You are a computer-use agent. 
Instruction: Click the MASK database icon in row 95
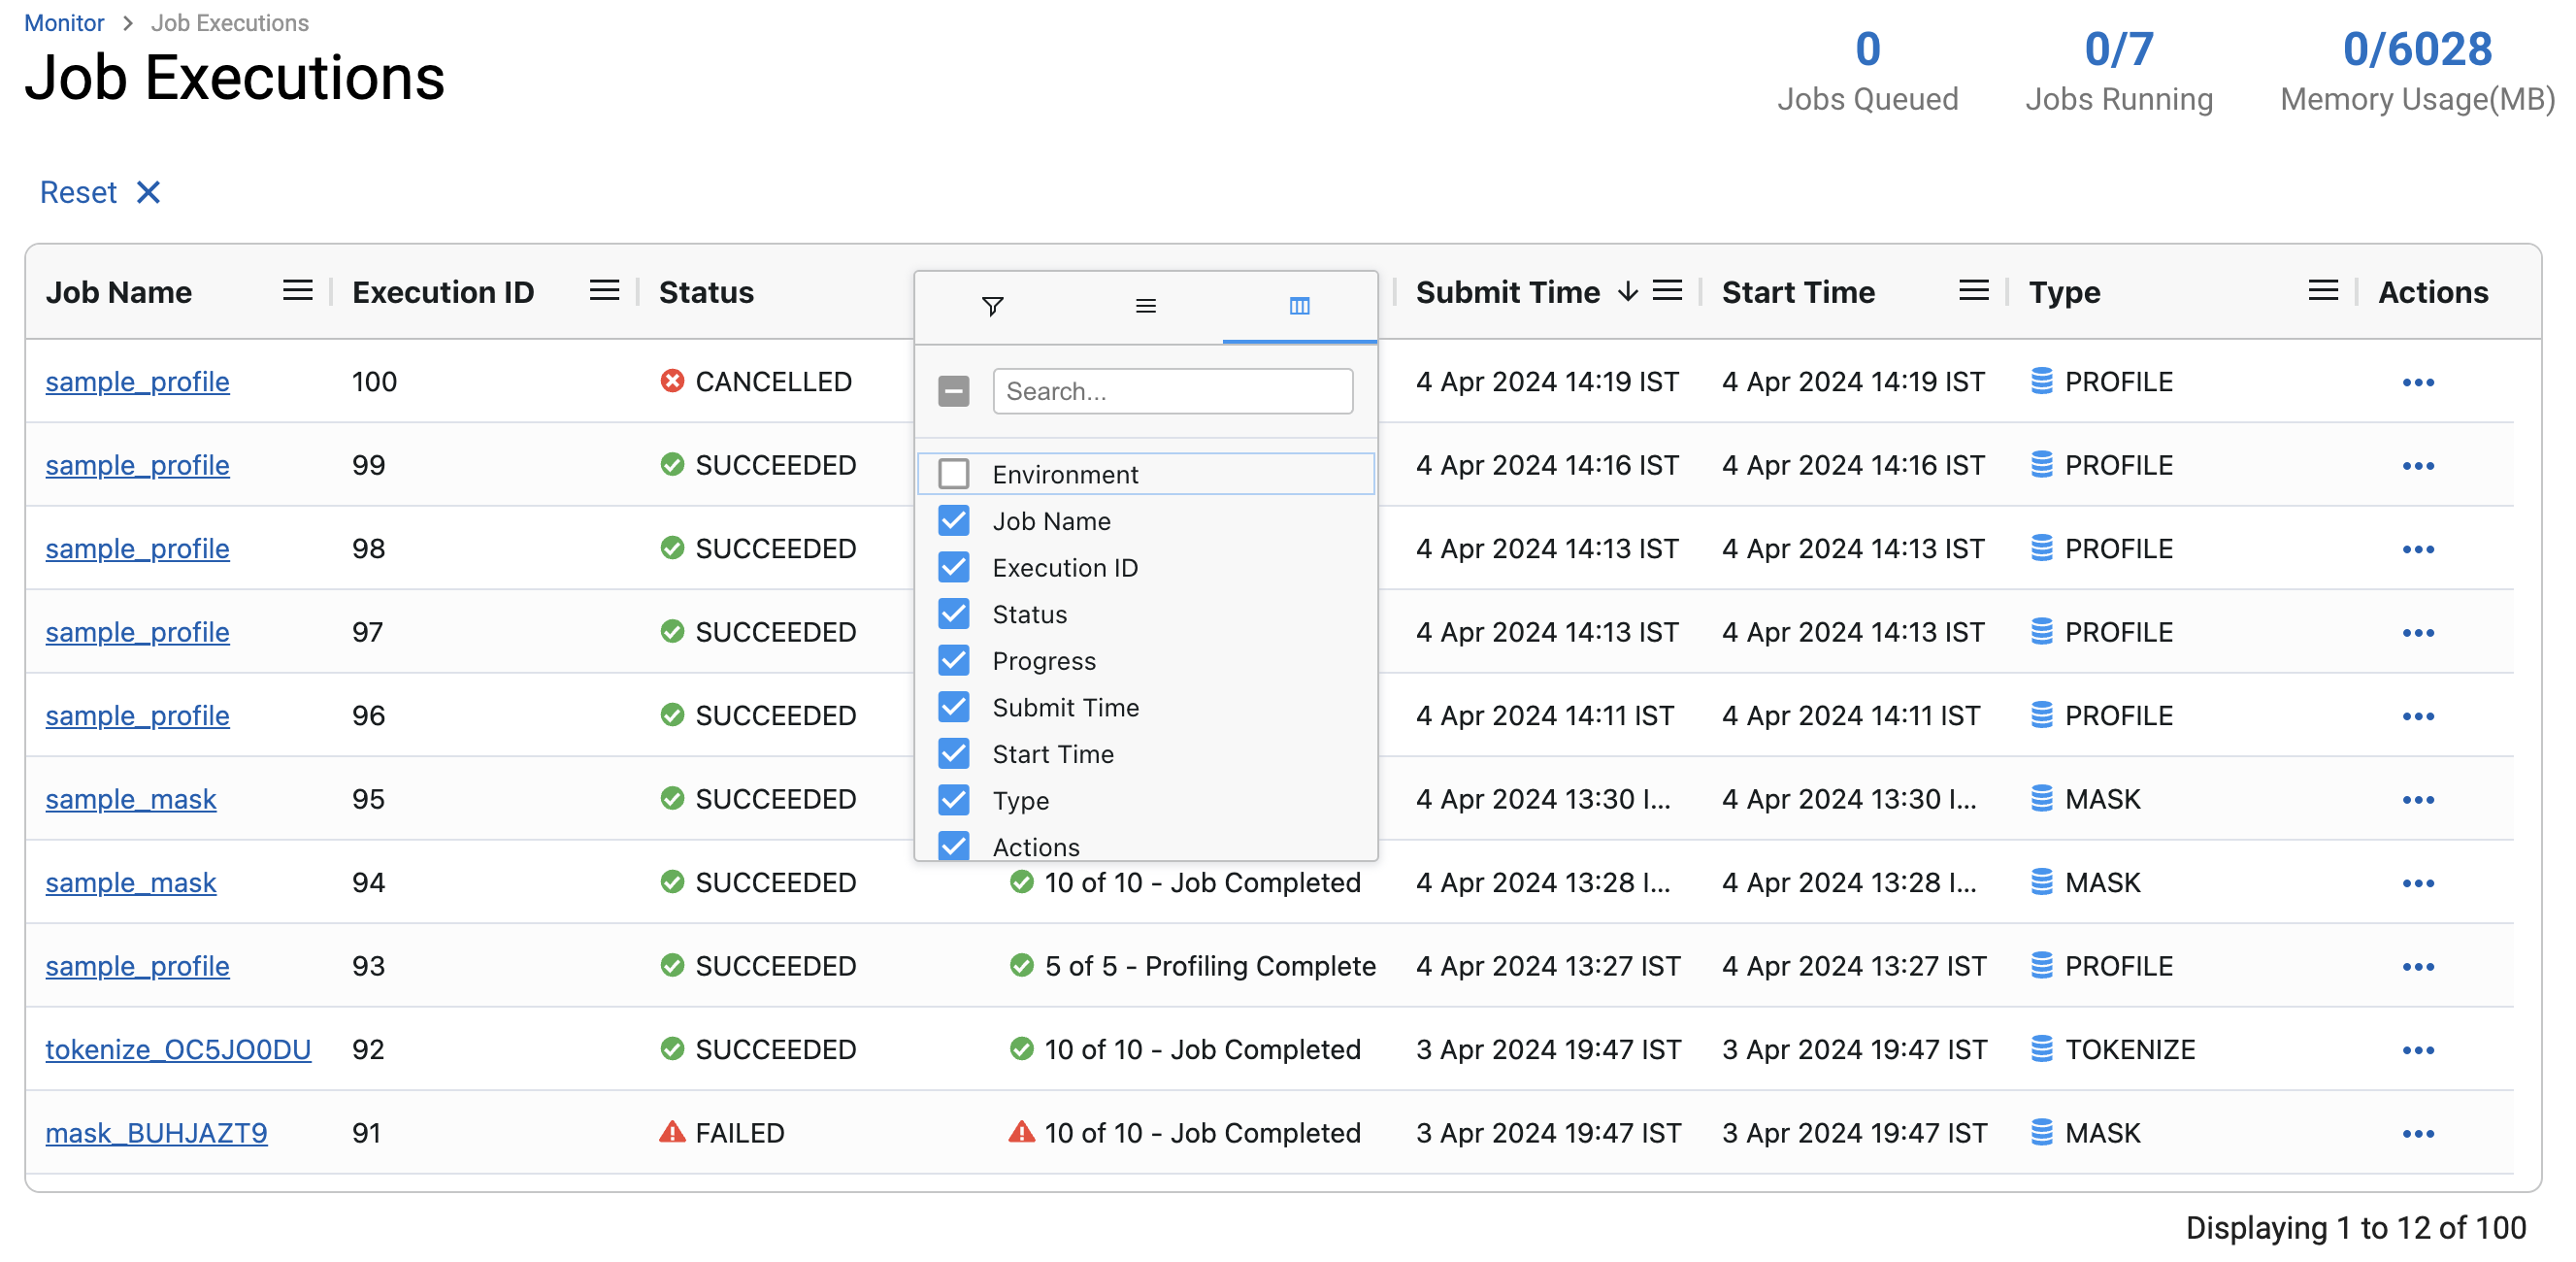point(2041,799)
